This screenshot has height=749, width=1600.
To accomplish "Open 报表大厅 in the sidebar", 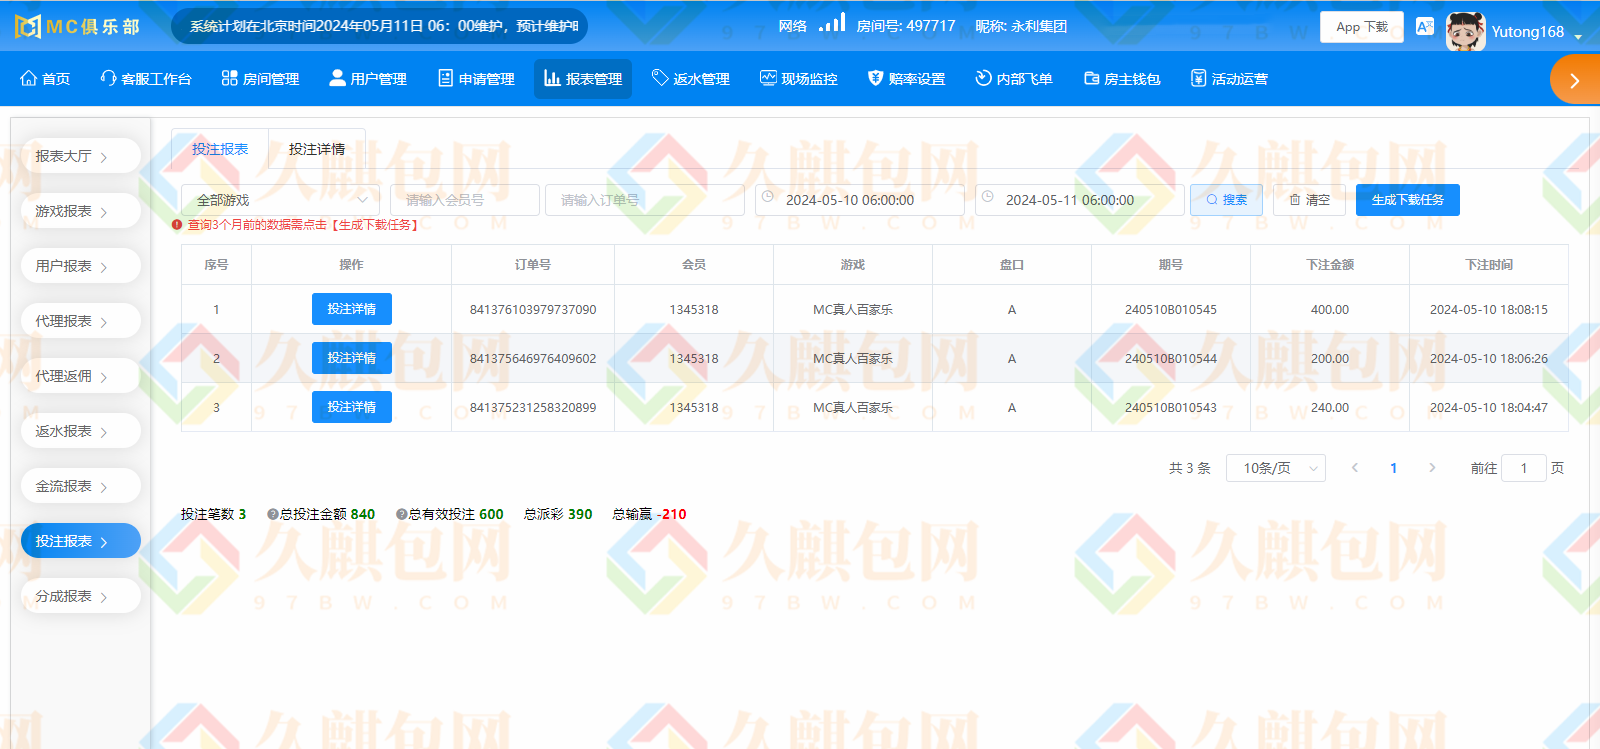I will pyautogui.click(x=80, y=156).
